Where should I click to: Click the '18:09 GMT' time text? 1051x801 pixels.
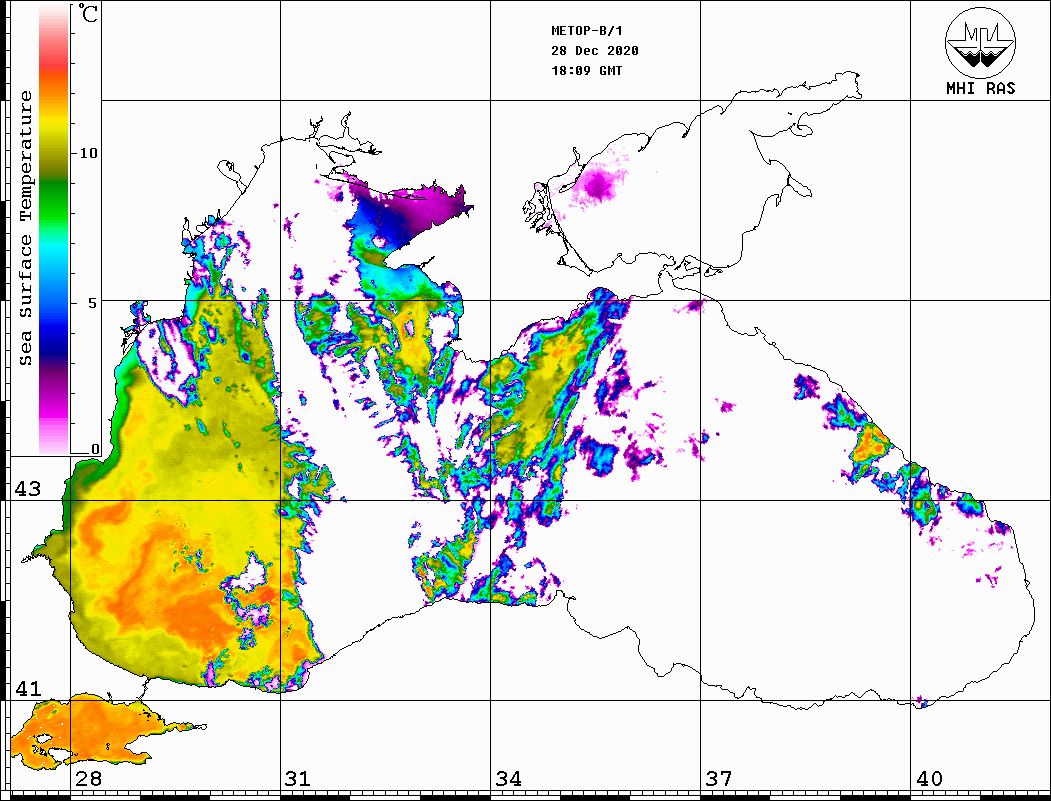[x=586, y=70]
